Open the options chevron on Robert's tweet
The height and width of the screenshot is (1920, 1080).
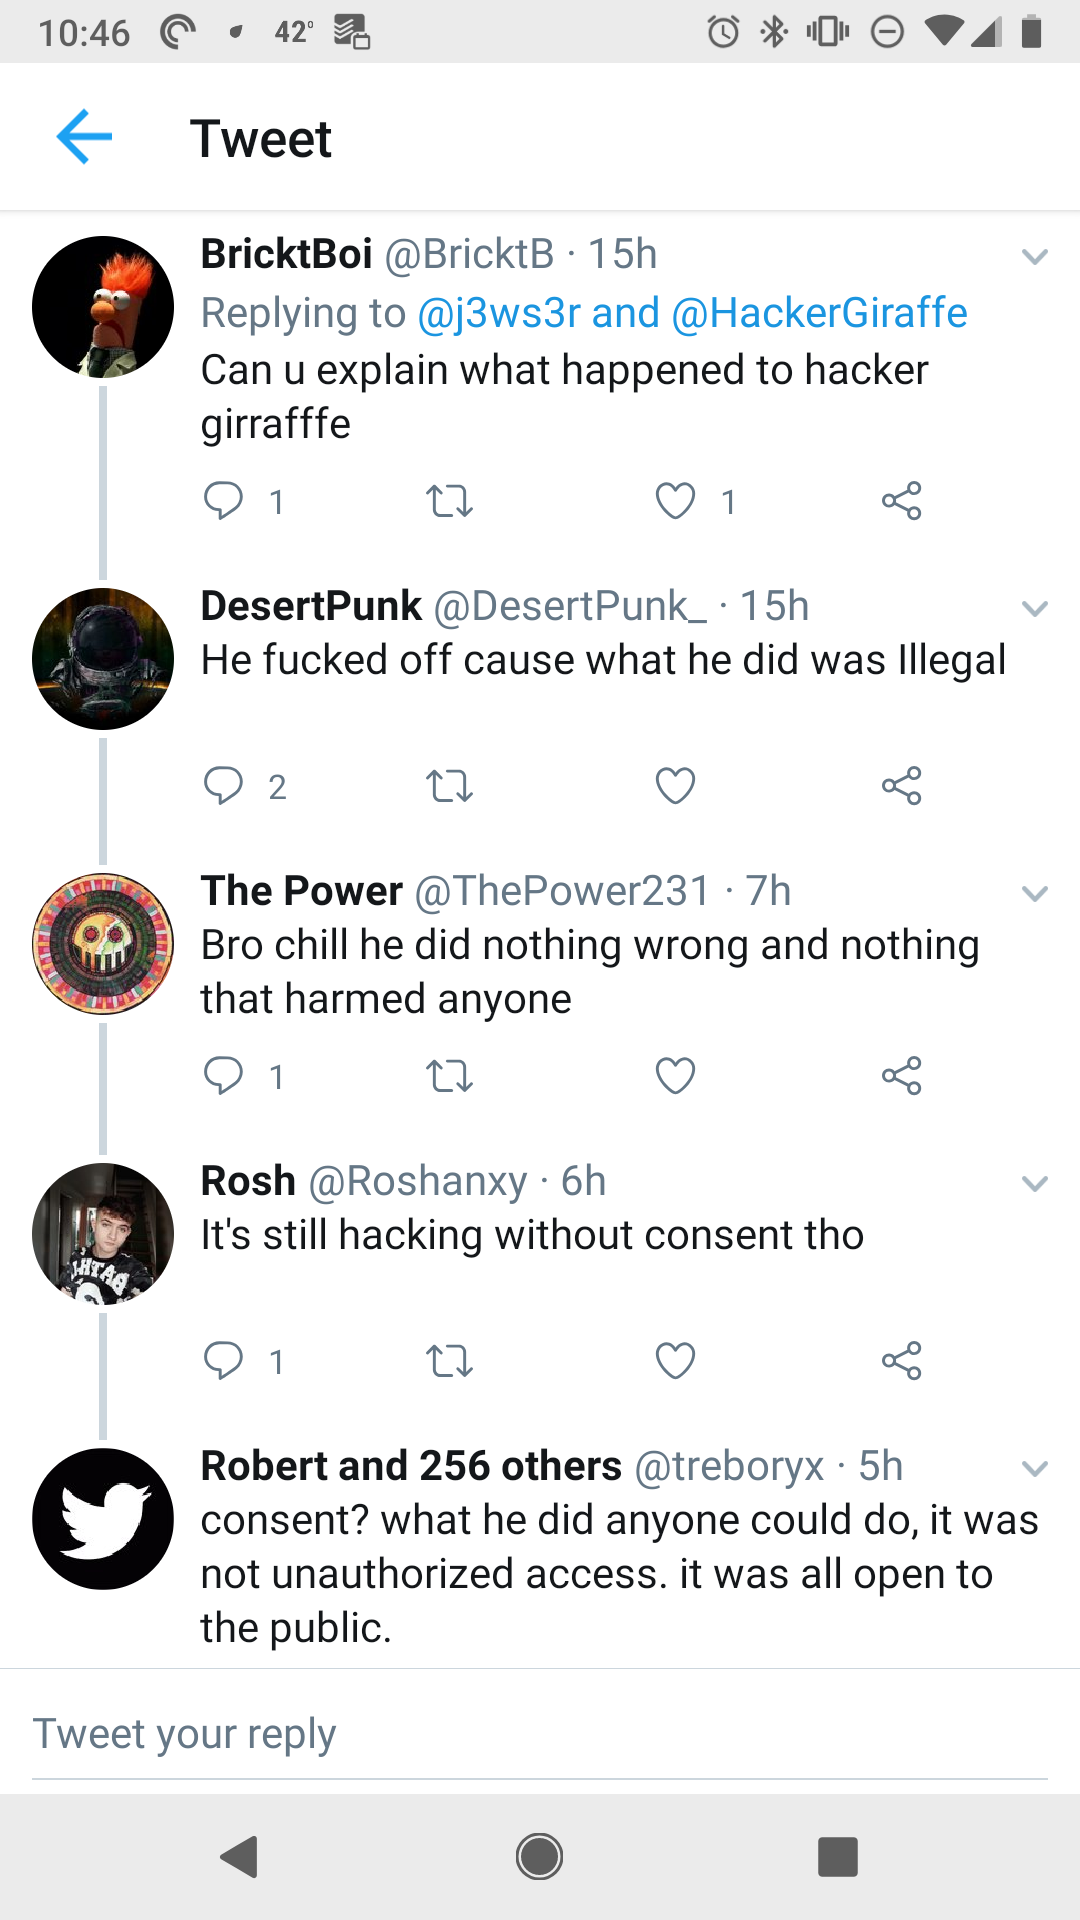[x=1035, y=1468]
